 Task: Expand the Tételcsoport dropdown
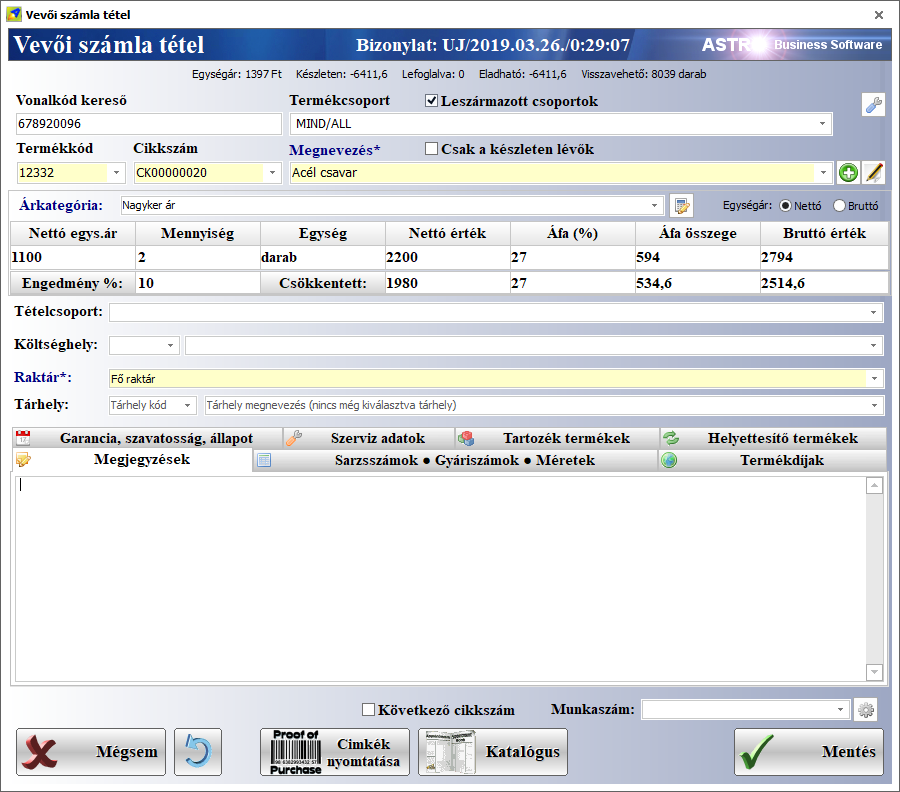click(x=874, y=313)
